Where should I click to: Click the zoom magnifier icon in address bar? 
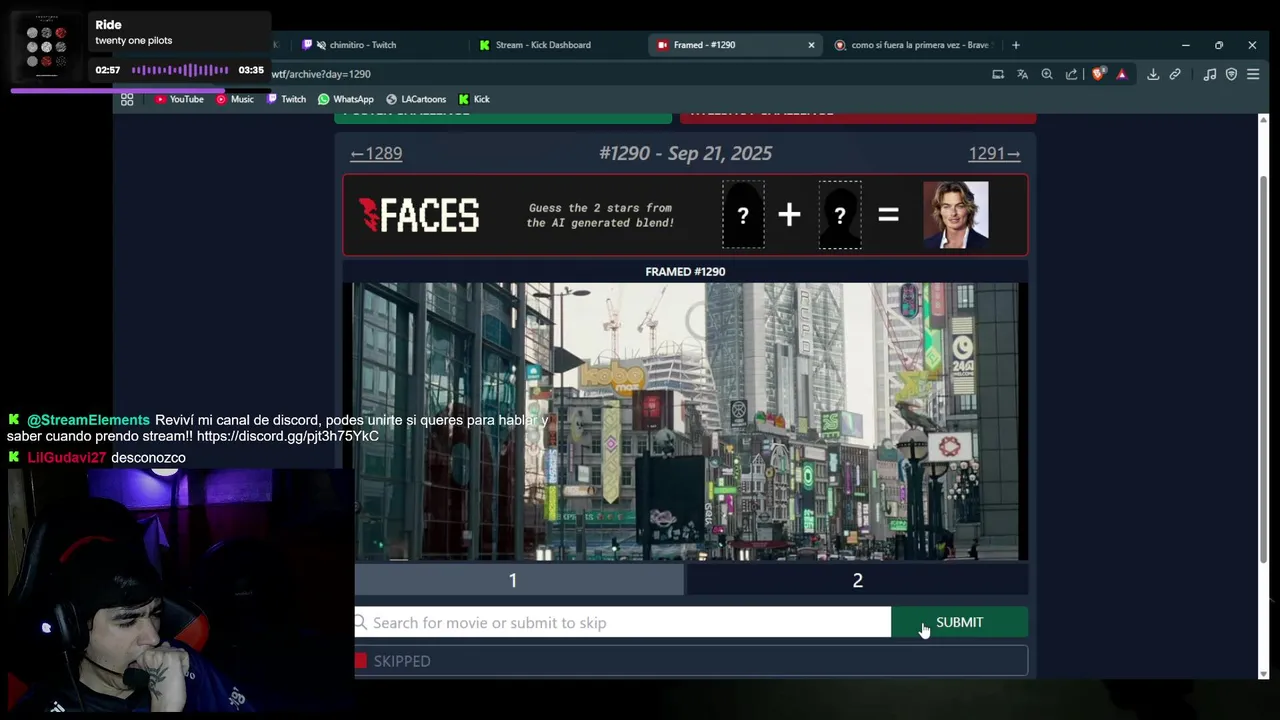click(1047, 74)
